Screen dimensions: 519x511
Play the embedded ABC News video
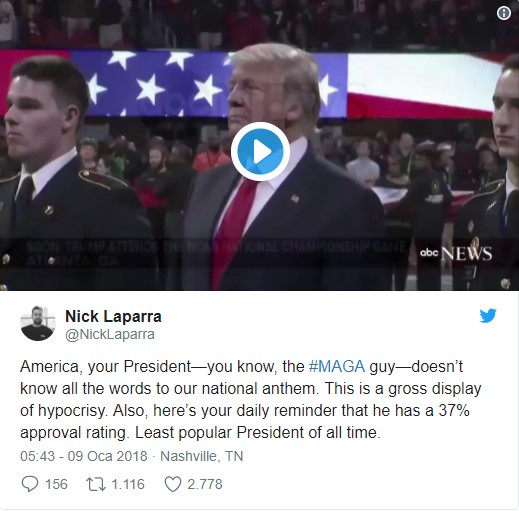pyautogui.click(x=260, y=152)
